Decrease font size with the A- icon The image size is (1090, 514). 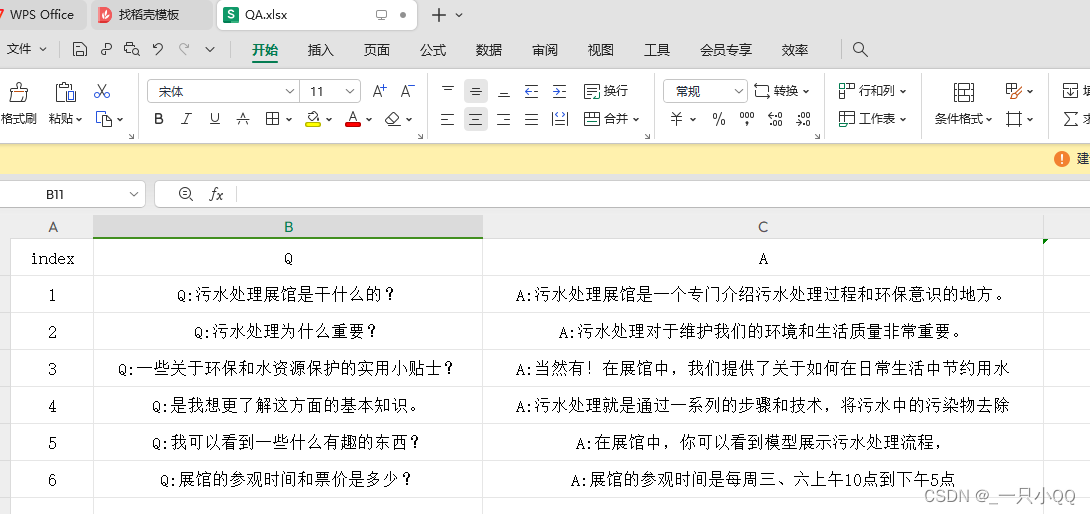click(408, 91)
